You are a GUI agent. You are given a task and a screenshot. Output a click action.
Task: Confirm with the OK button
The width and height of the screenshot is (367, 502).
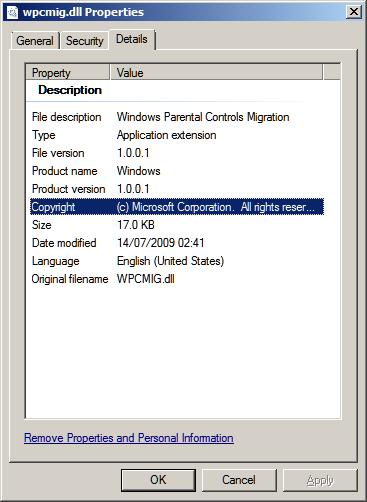[x=158, y=480]
